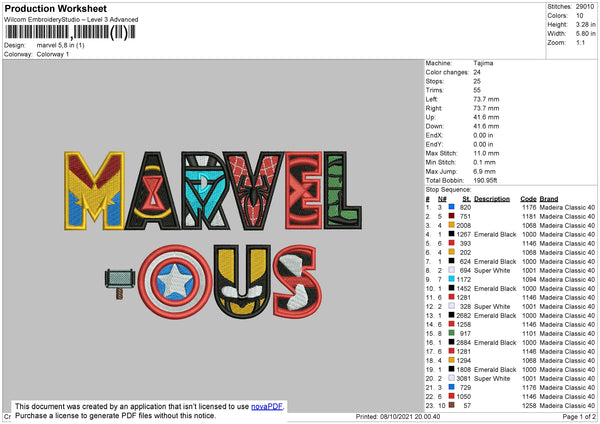600x424 pixels.
Task: Click code 1094 in stop row 9
Action: [529, 279]
